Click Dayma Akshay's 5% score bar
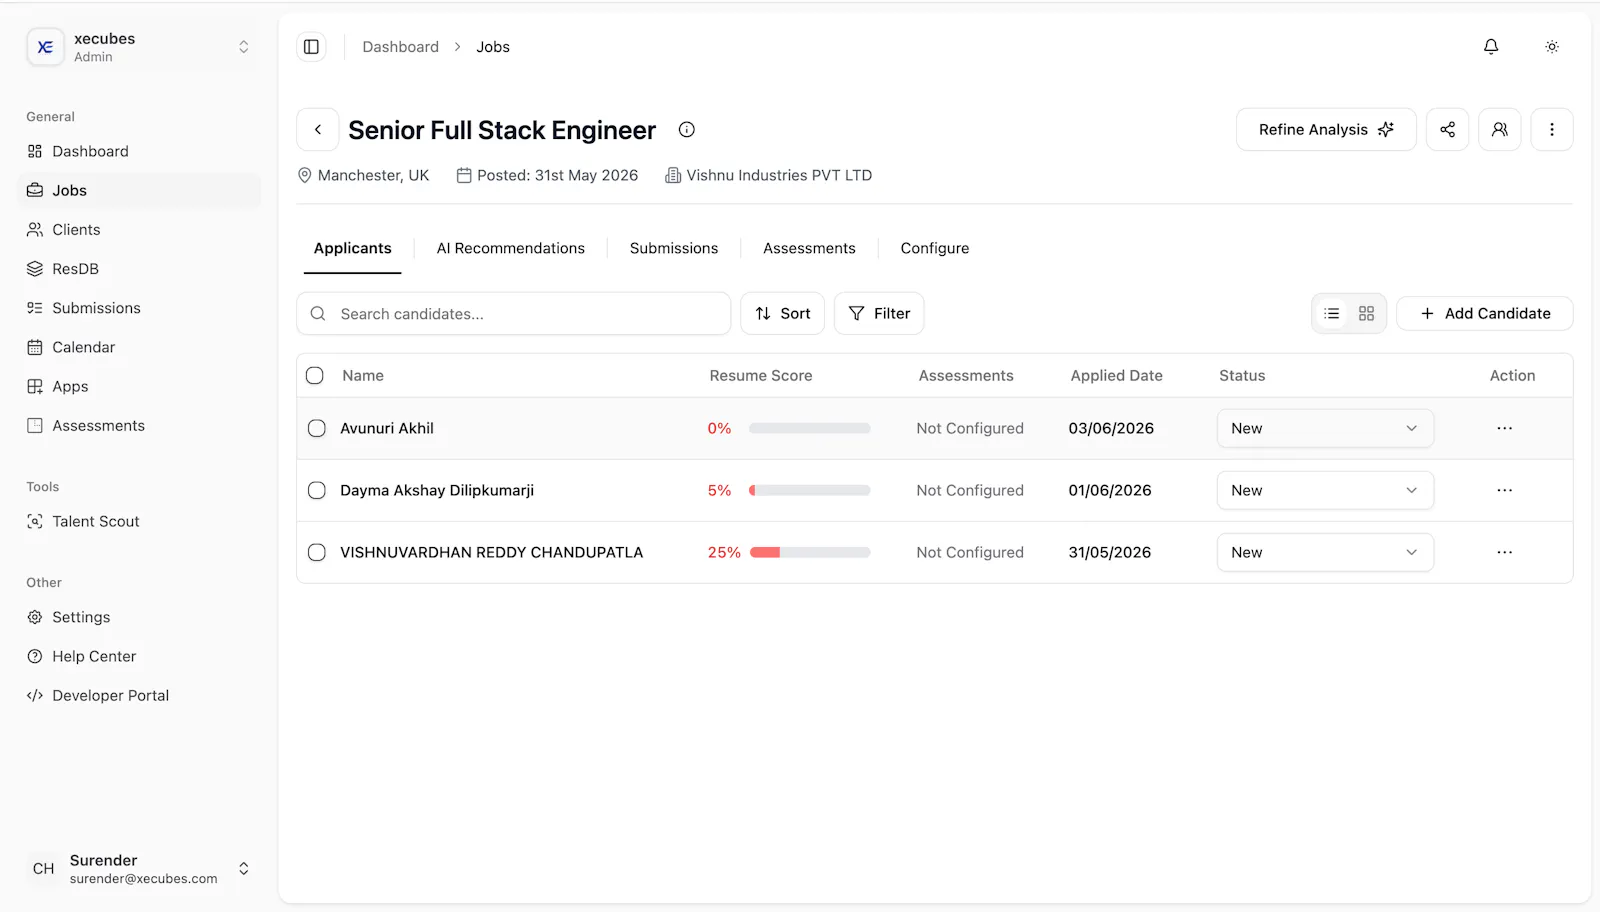This screenshot has width=1600, height=912. pyautogui.click(x=809, y=490)
